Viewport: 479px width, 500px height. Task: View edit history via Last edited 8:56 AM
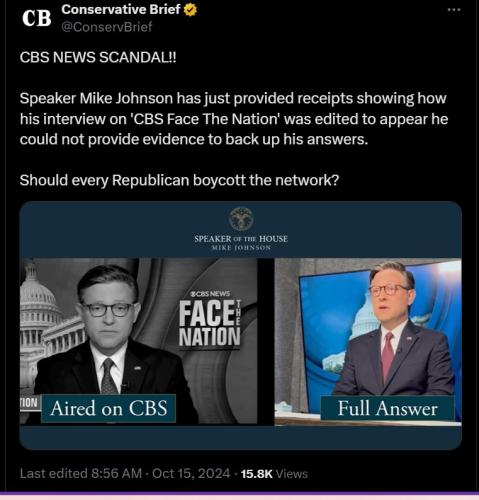(81, 473)
